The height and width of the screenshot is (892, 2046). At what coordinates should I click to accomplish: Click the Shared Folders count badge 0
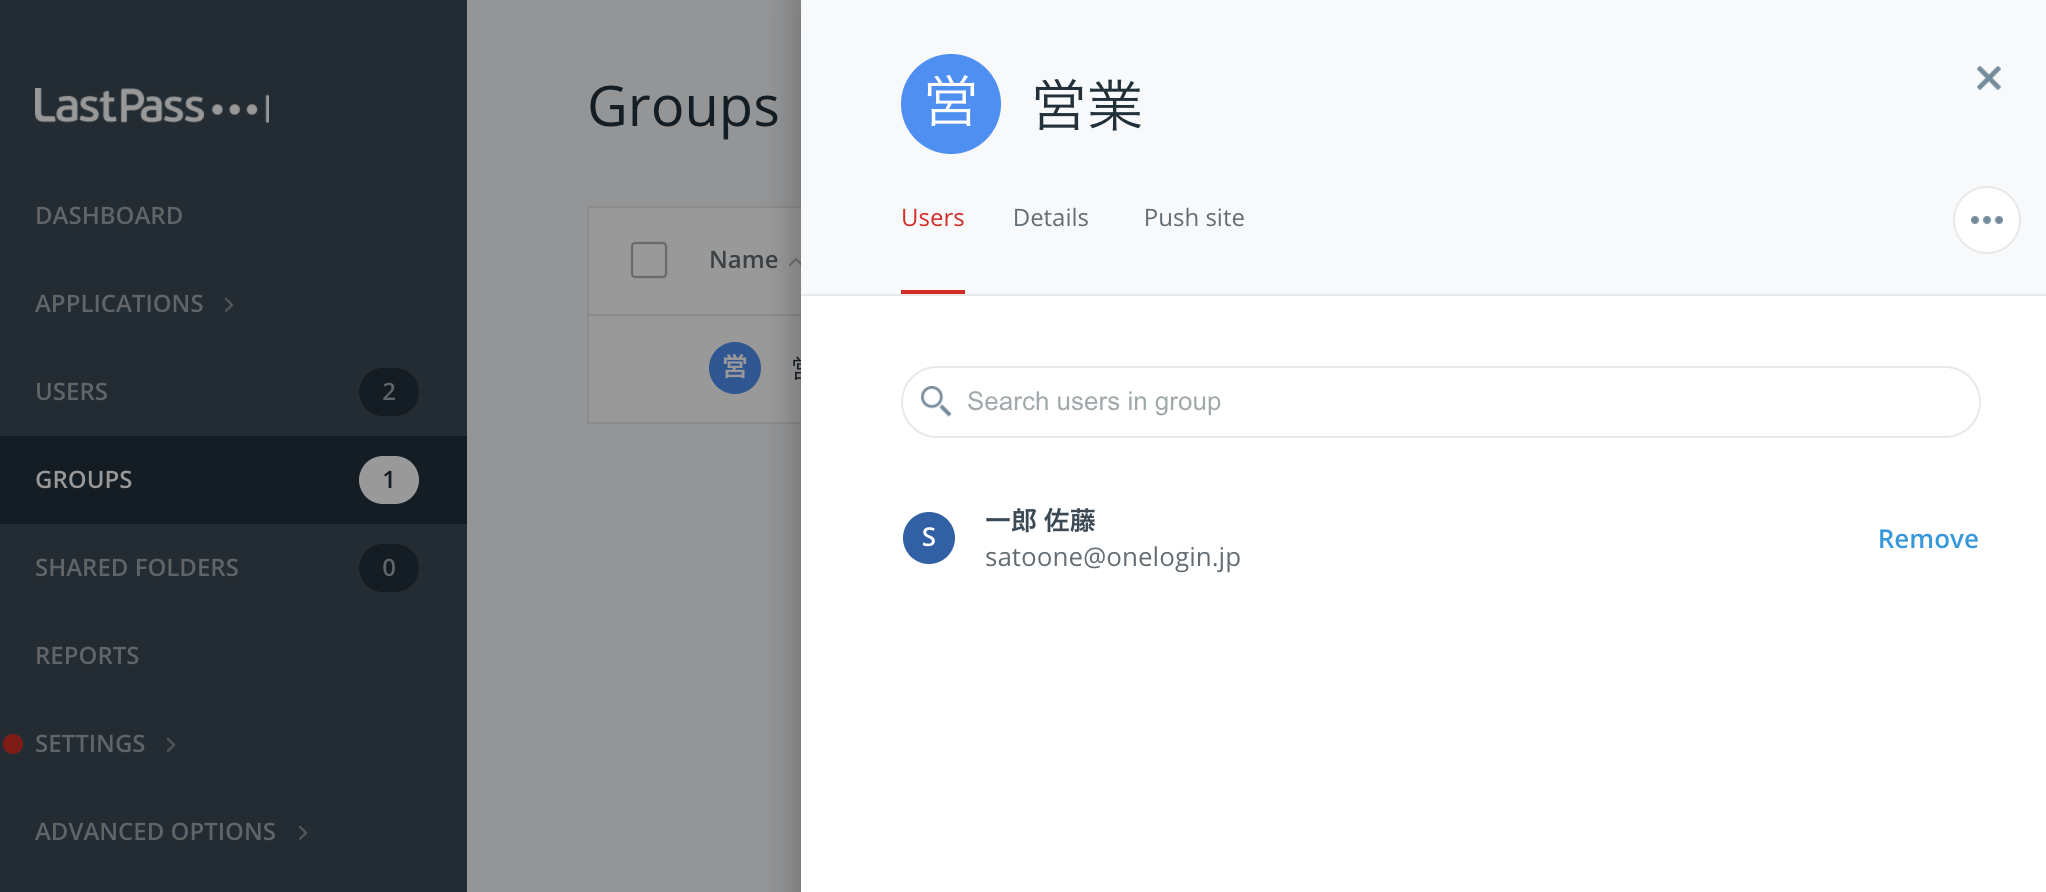389,568
